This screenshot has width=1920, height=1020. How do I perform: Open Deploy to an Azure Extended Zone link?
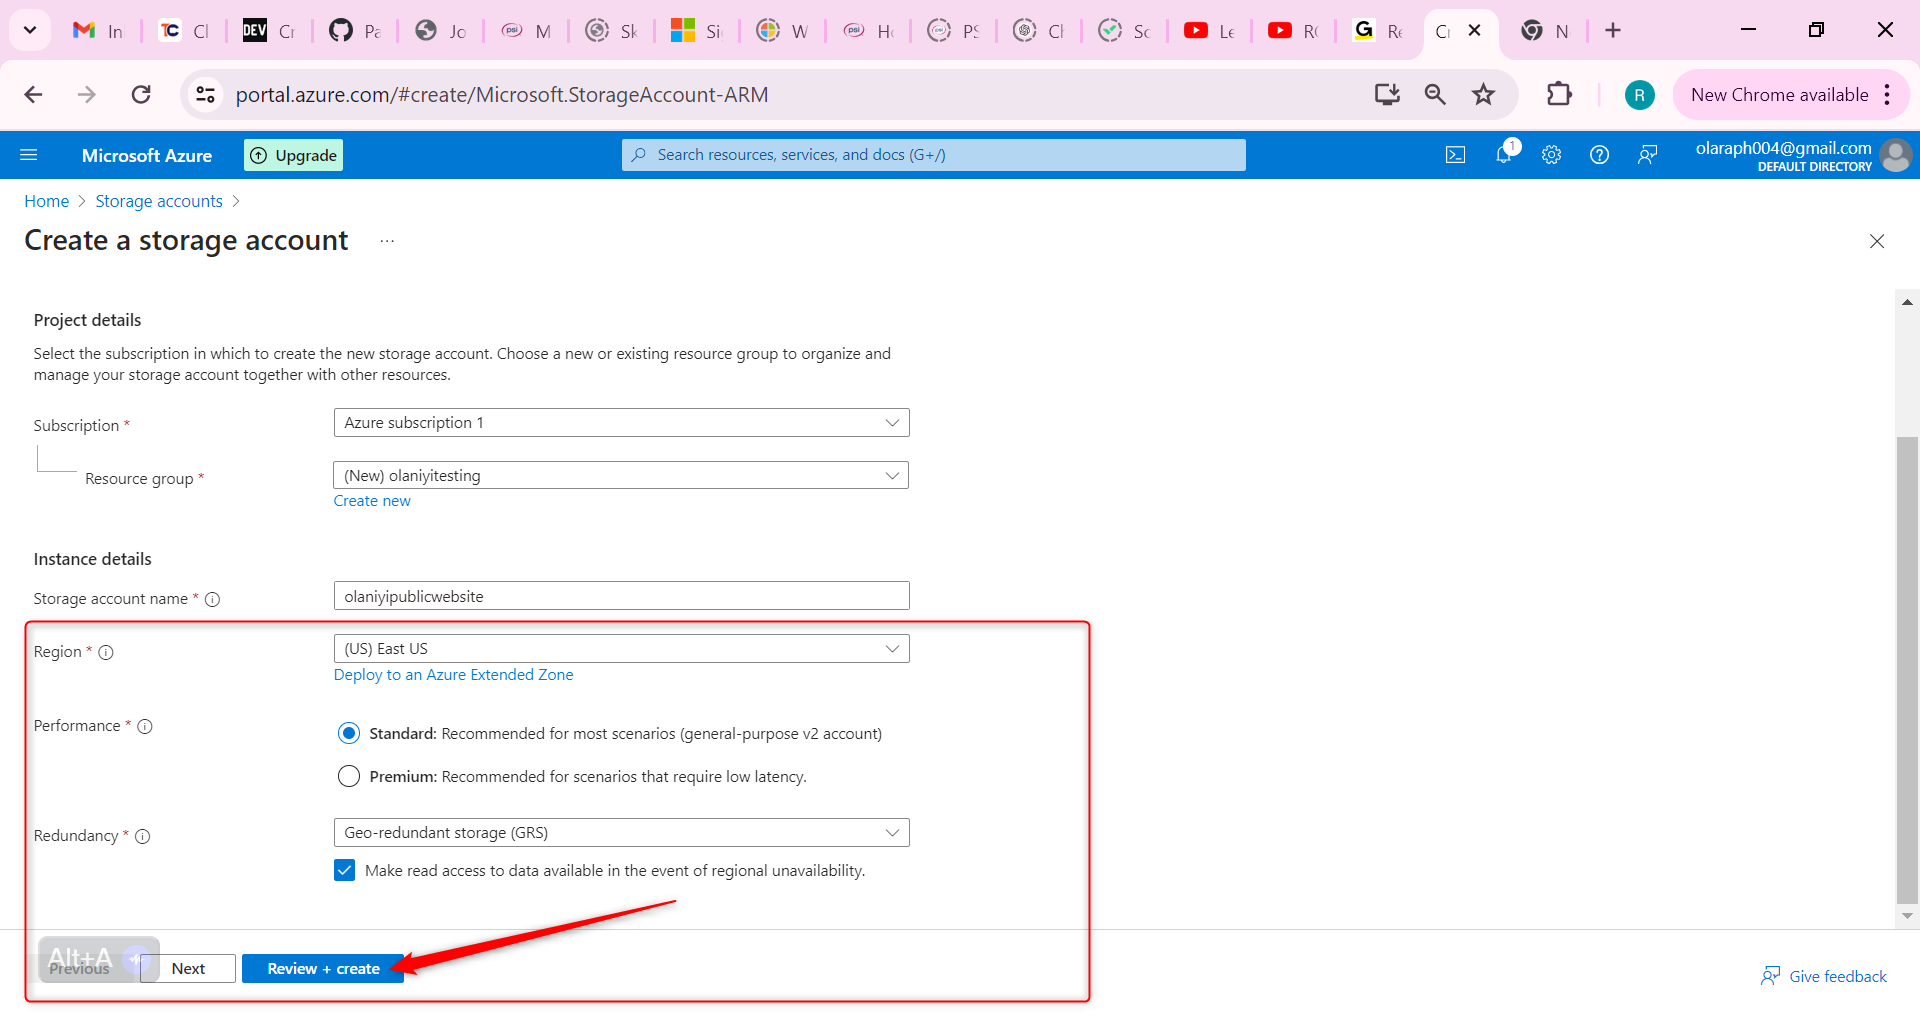click(x=454, y=675)
